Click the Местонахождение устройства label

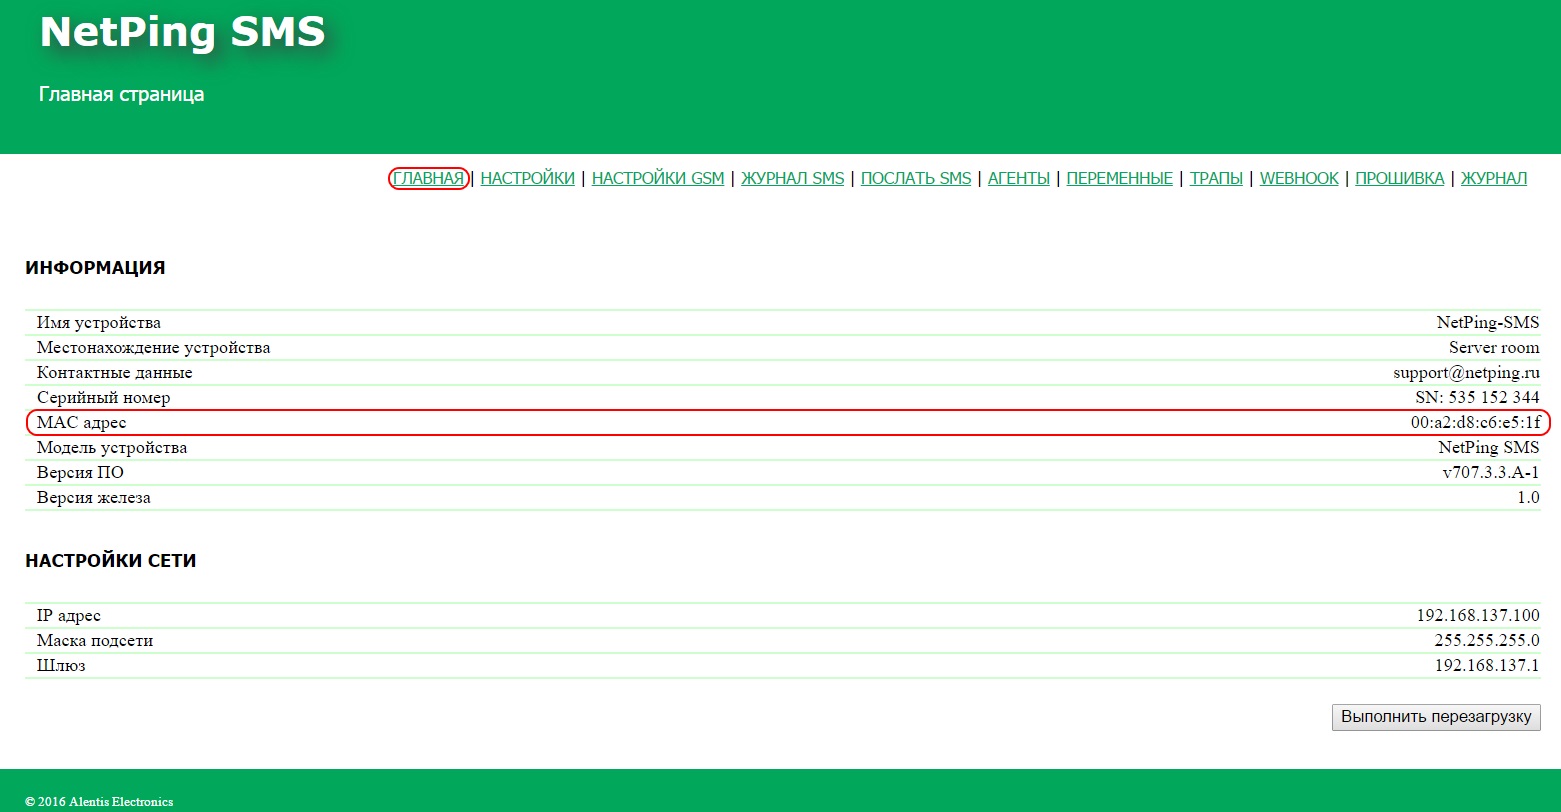[x=154, y=348]
